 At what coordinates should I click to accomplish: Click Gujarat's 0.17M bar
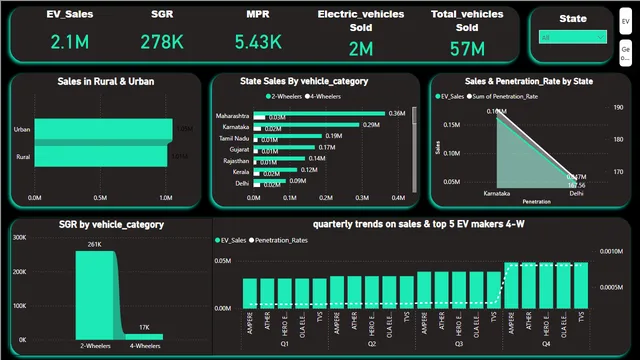click(284, 147)
